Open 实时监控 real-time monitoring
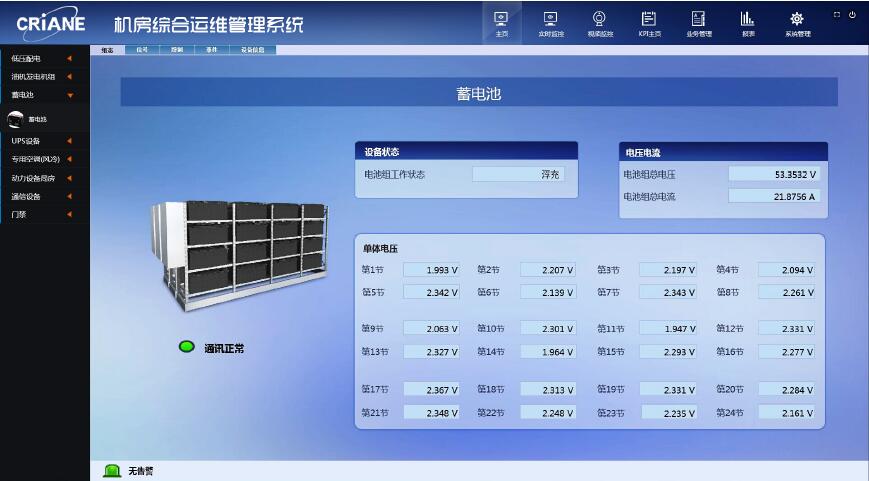This screenshot has height=481, width=869. [551, 23]
